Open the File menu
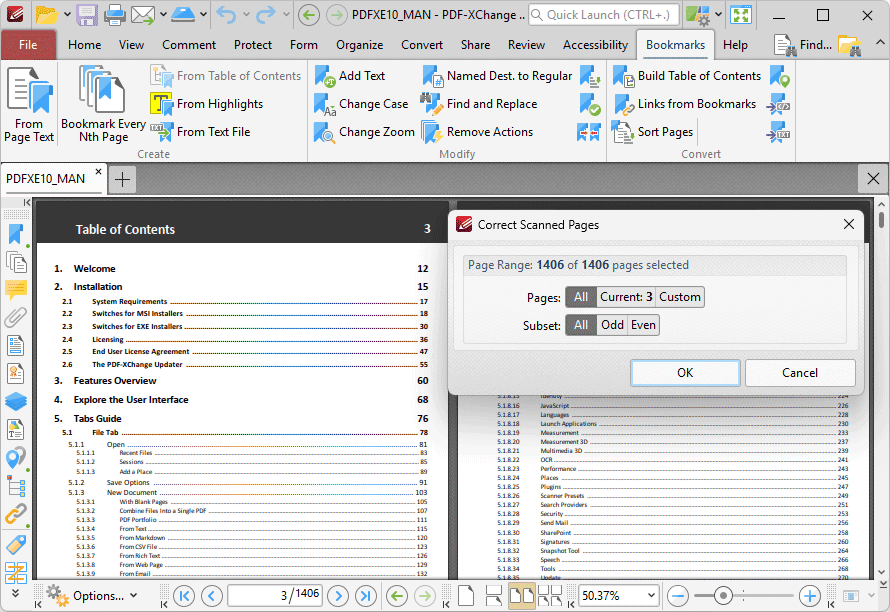This screenshot has height=612, width=890. pyautogui.click(x=28, y=45)
